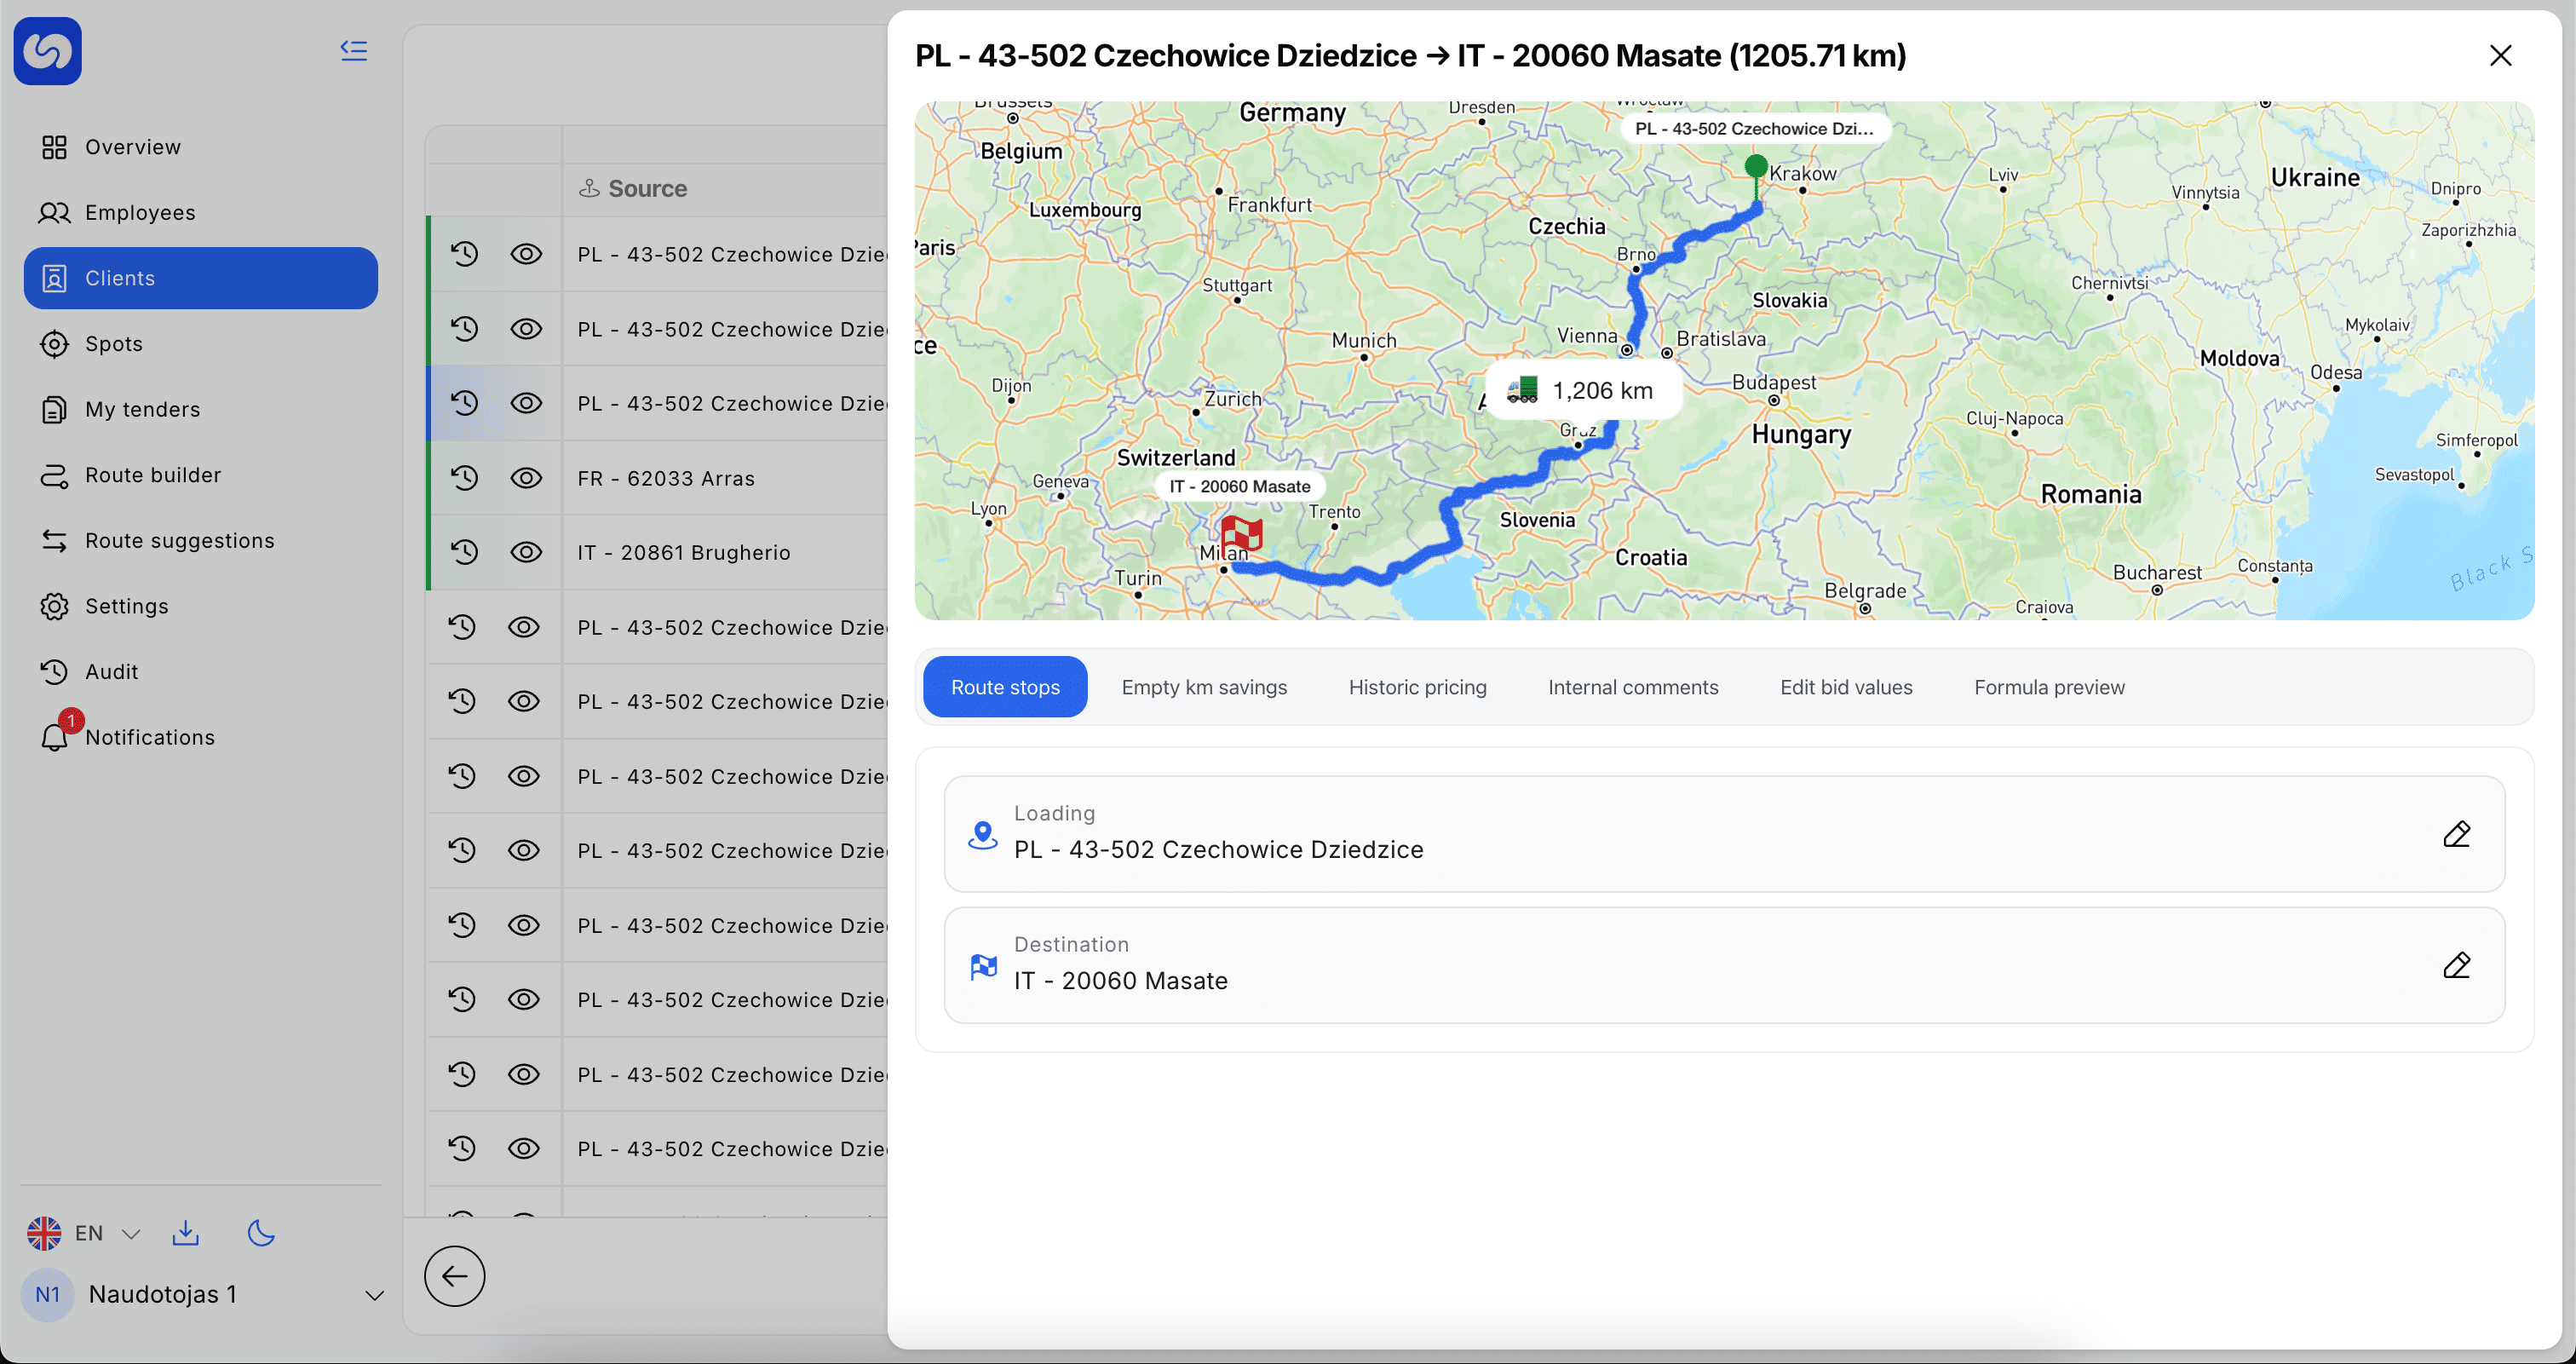
Task: Open the Empty km savings tab
Action: 1204,687
